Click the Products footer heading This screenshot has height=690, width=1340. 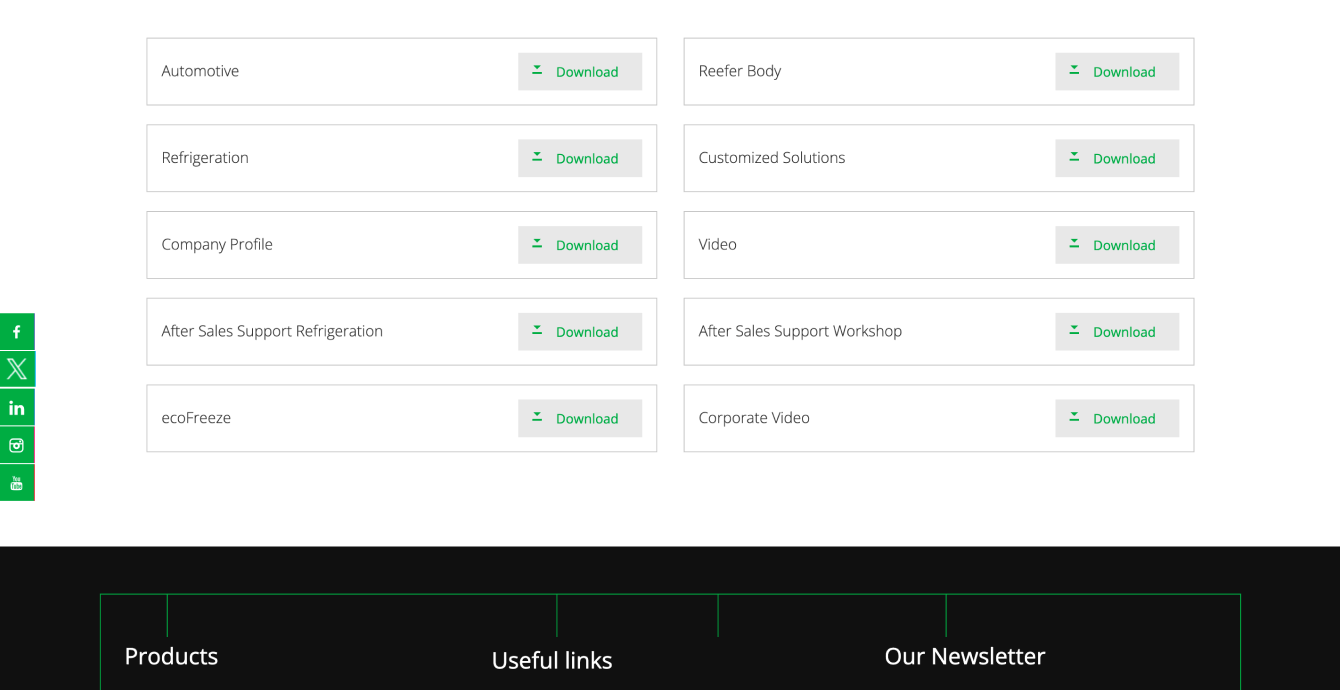click(171, 656)
